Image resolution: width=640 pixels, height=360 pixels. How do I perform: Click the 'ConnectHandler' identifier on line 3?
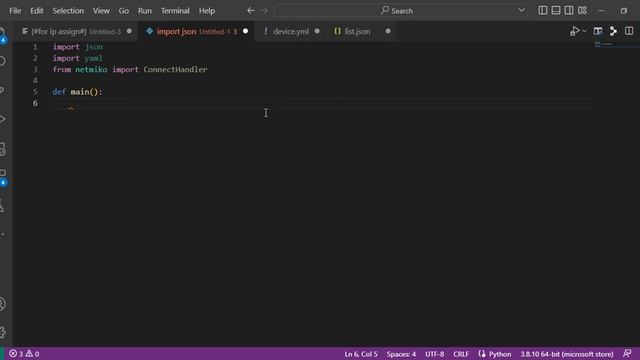[x=176, y=69]
